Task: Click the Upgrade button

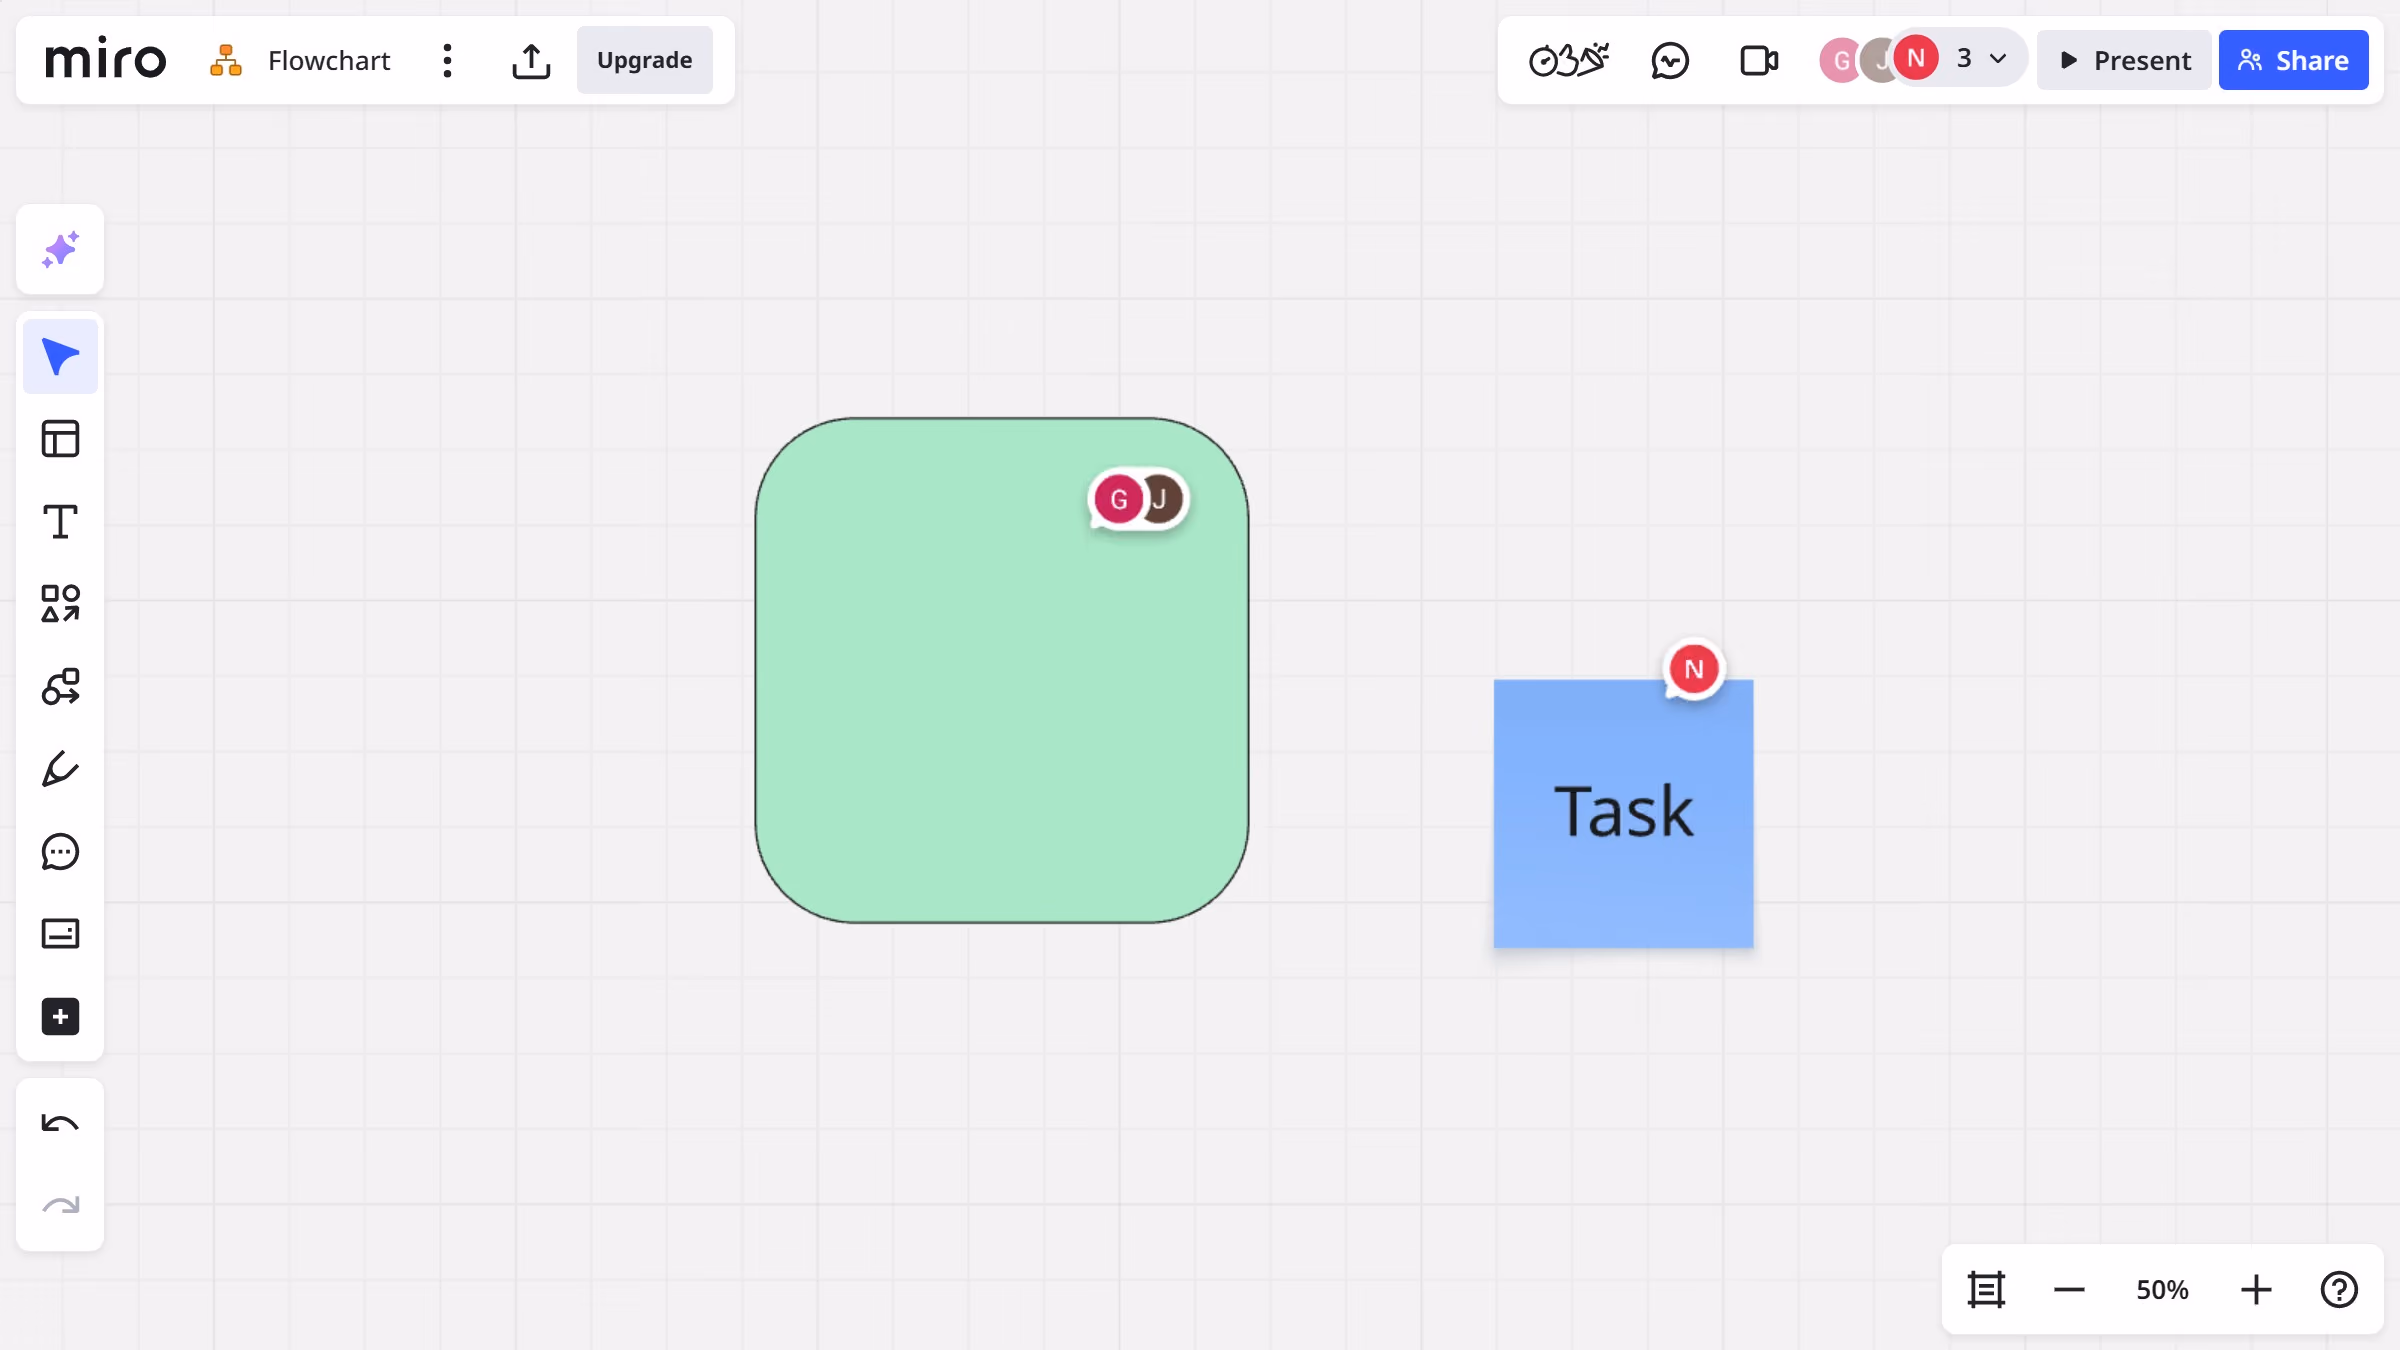Action: coord(645,60)
